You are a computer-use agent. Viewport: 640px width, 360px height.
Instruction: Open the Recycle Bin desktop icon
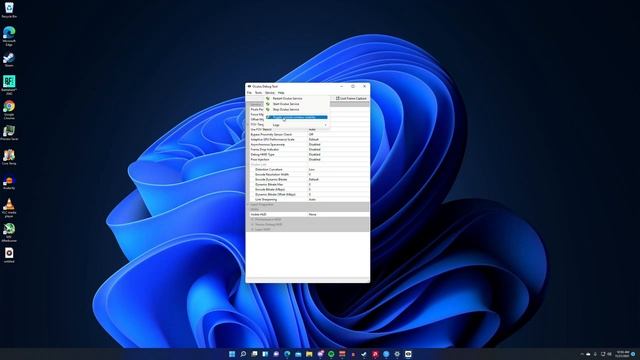[x=9, y=10]
